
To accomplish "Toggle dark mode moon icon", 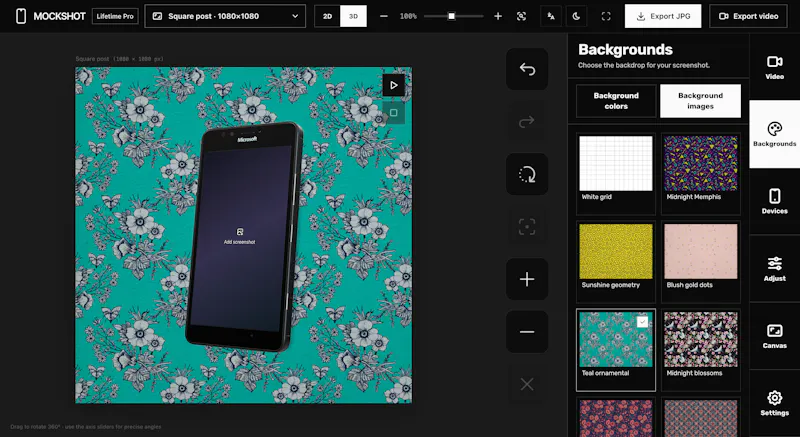I will click(577, 16).
